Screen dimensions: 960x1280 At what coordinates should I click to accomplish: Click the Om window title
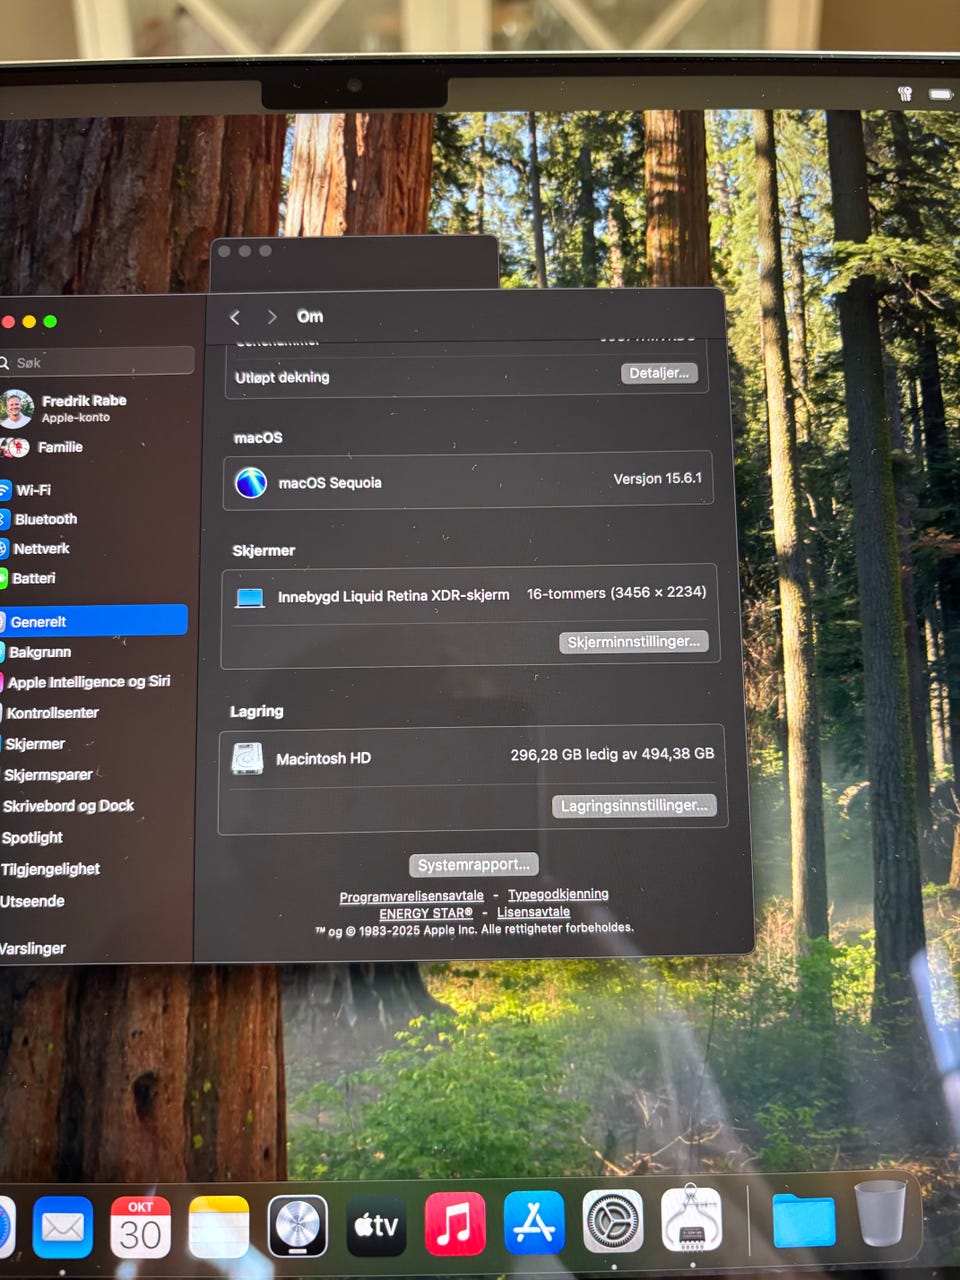(310, 316)
